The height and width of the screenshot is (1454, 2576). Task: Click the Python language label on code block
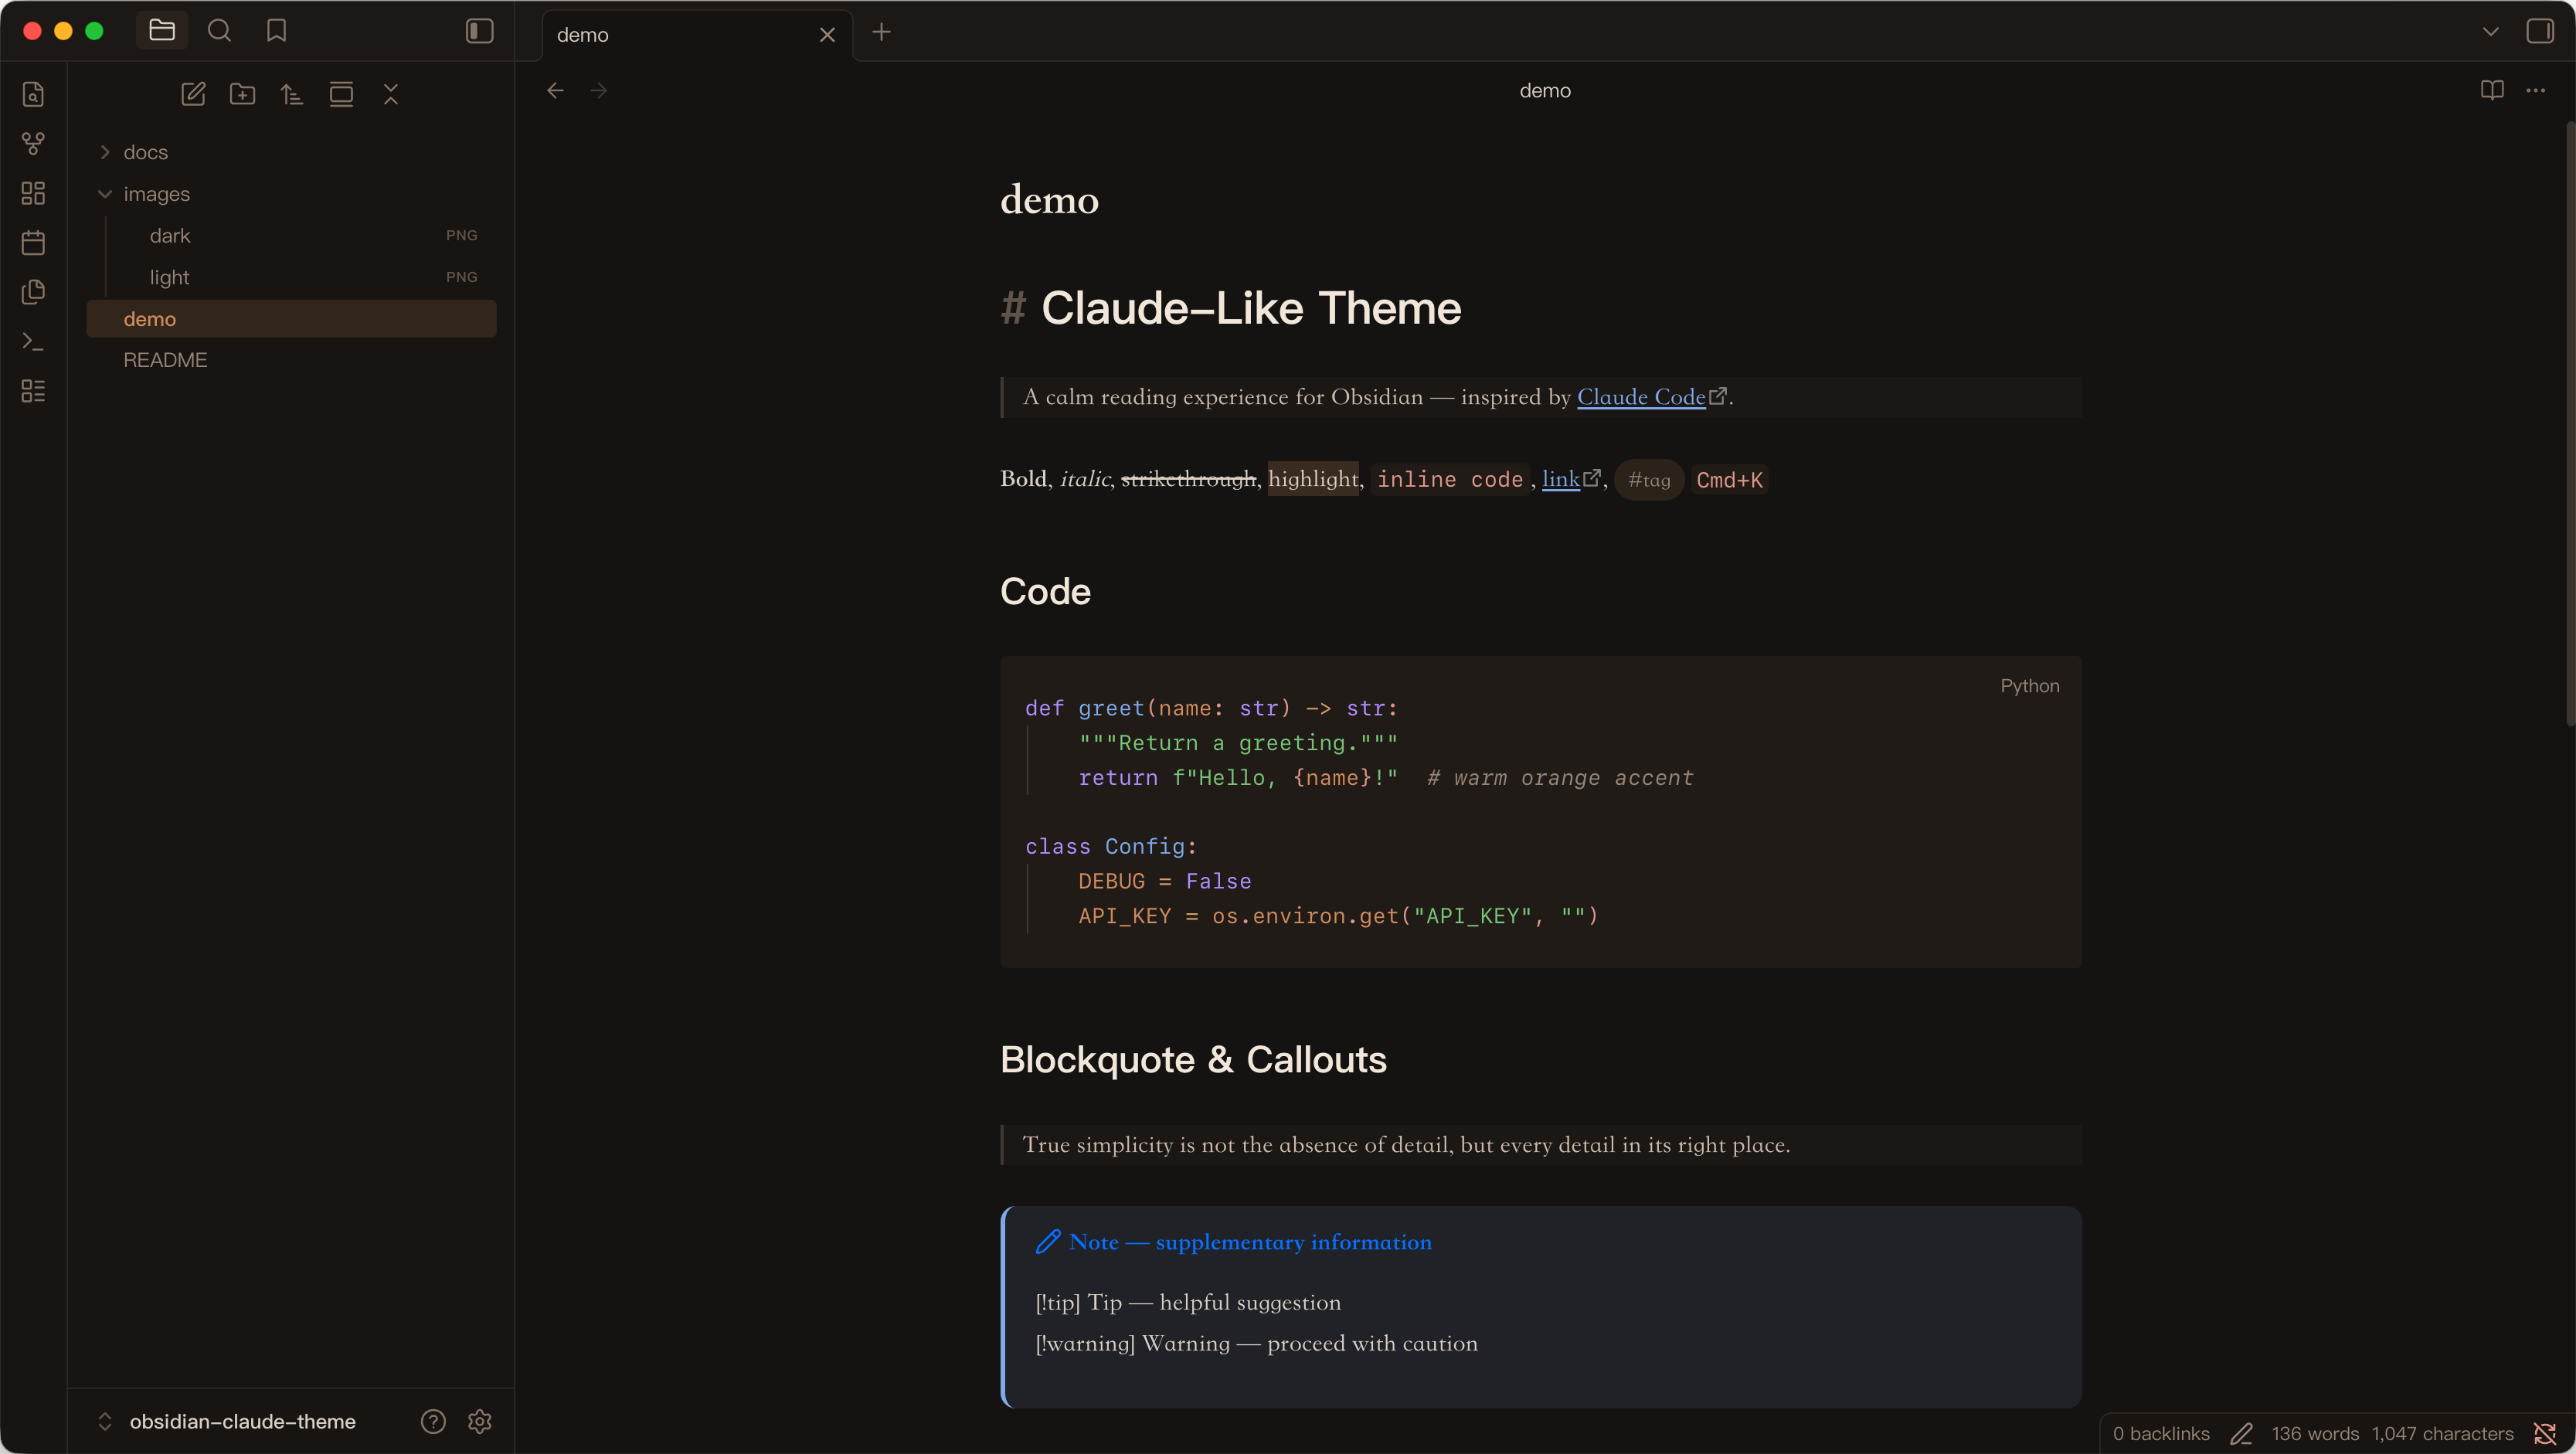click(2029, 686)
